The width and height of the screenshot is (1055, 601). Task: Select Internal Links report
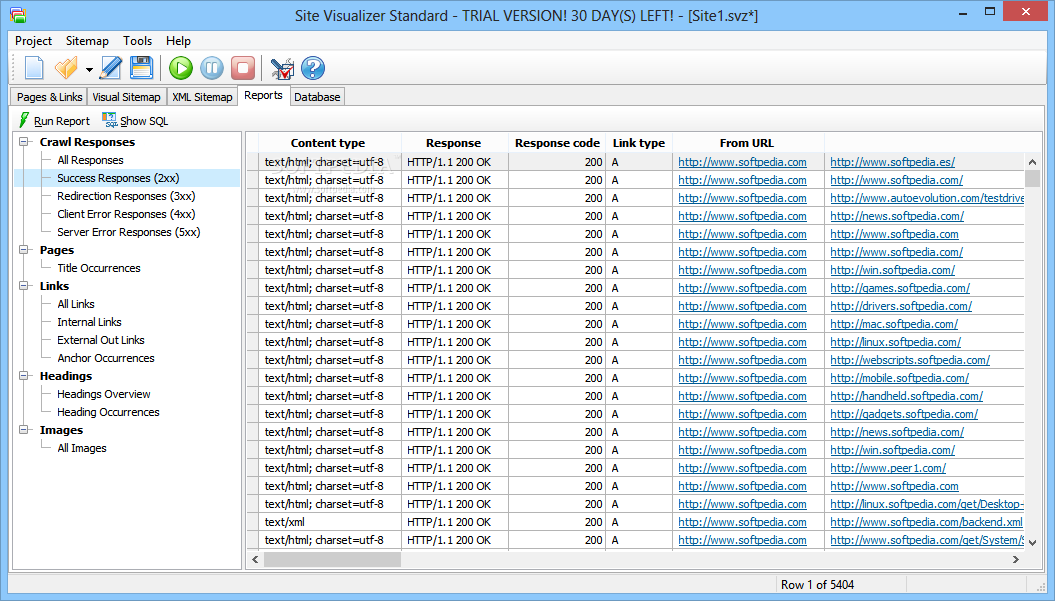[89, 322]
